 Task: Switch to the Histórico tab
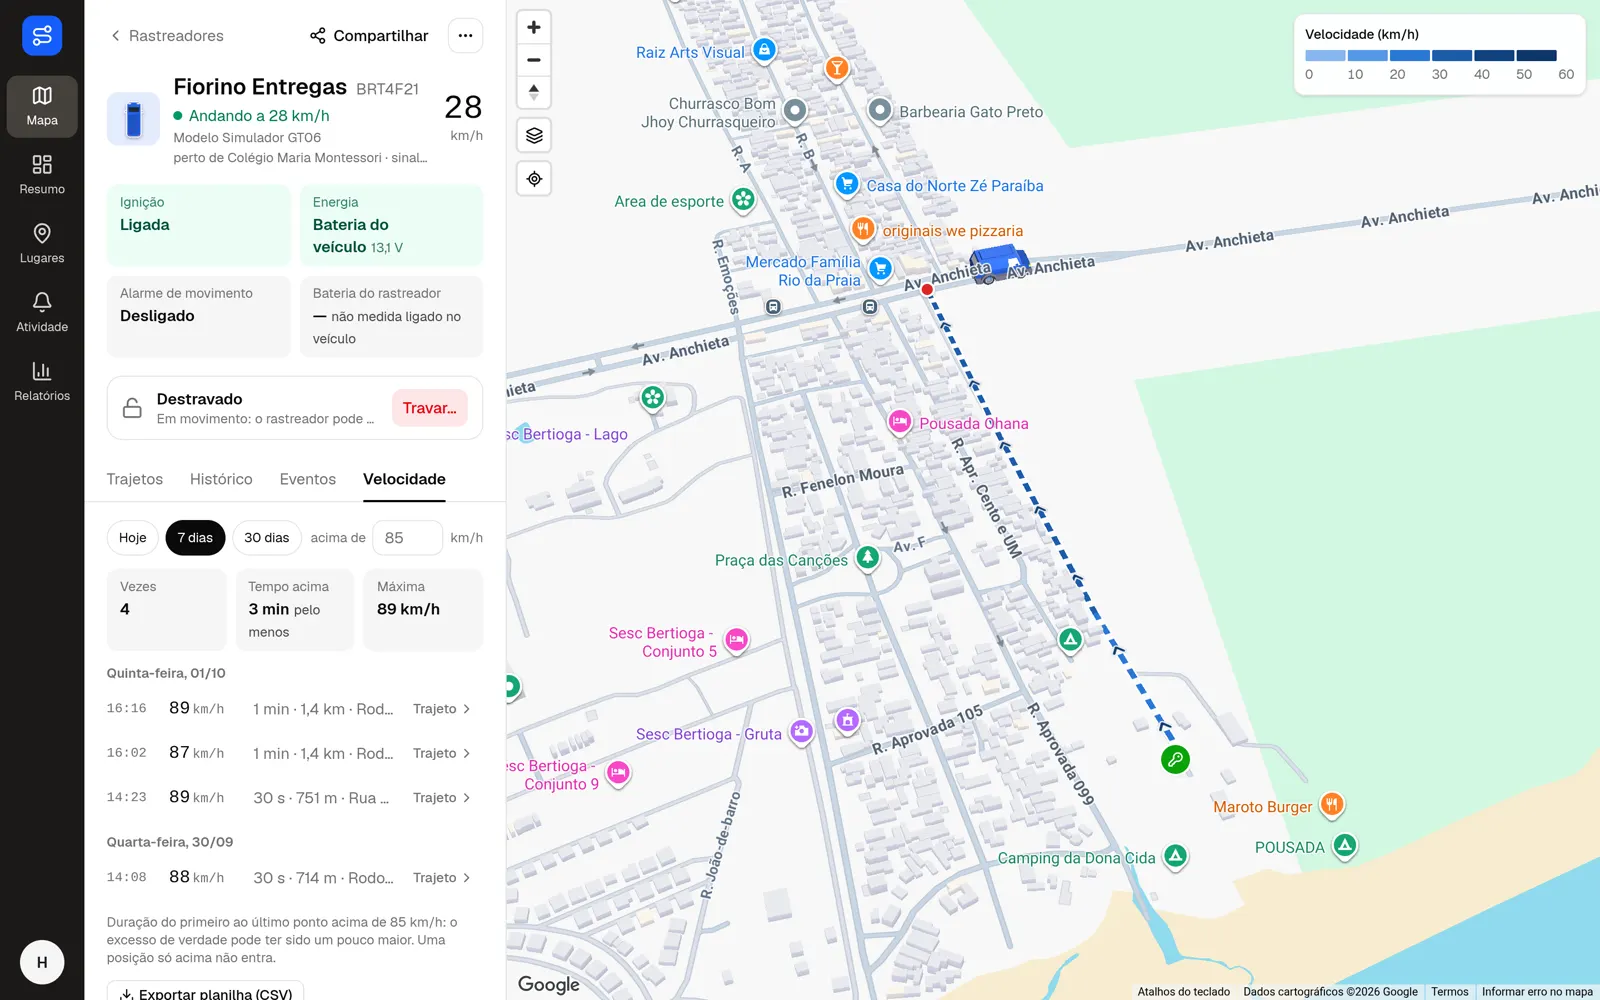coord(221,479)
